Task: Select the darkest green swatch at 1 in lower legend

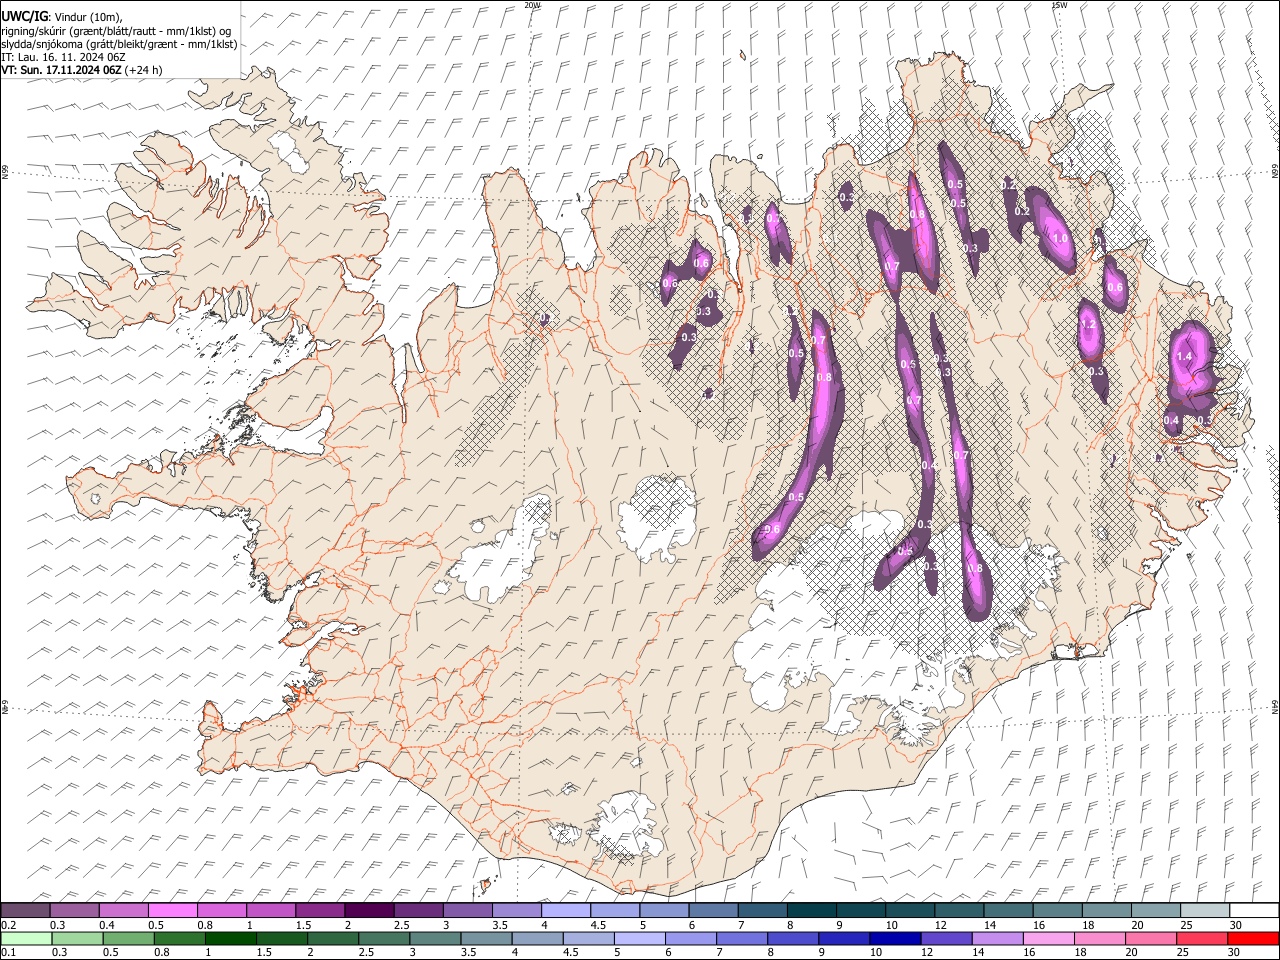Action: (230, 939)
